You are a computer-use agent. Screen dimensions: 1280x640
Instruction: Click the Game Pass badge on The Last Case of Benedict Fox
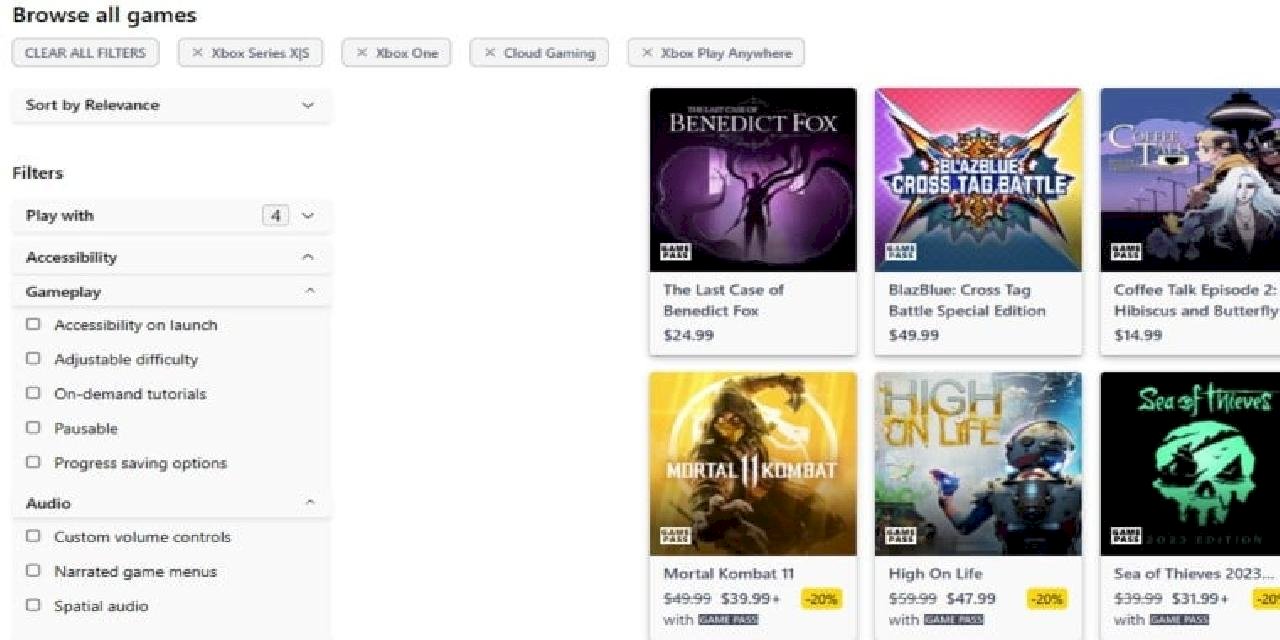pos(678,250)
